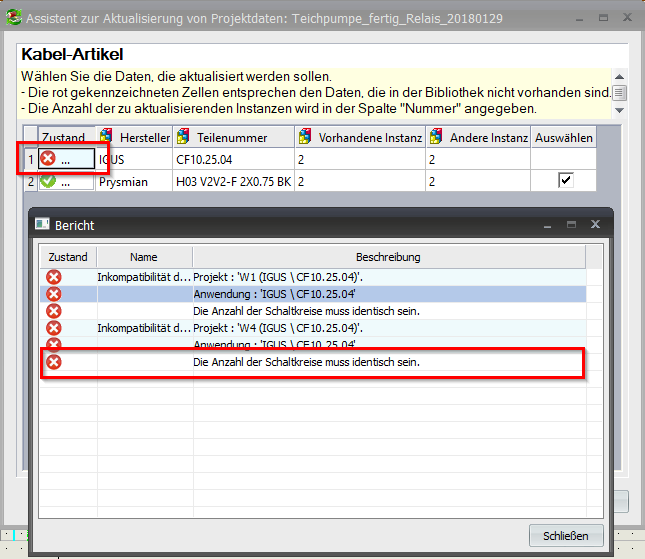The width and height of the screenshot is (645, 559).
Task: Click the red error icon in IGUS row
Action: pos(47,159)
